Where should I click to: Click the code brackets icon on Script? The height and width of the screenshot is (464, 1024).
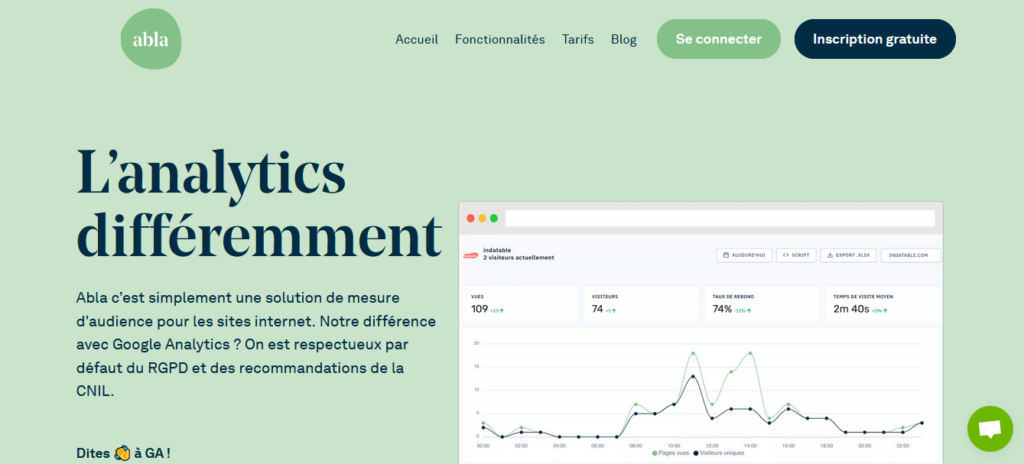[786, 255]
